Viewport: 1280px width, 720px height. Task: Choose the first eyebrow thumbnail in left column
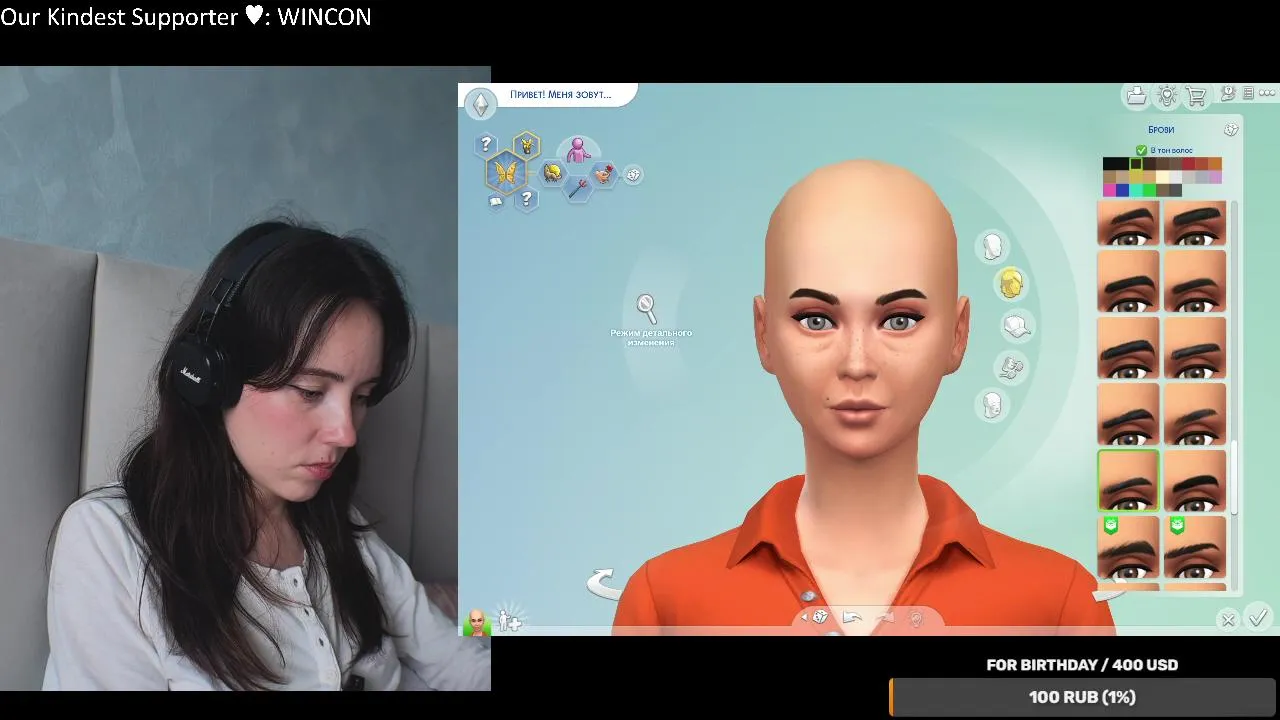click(1128, 223)
